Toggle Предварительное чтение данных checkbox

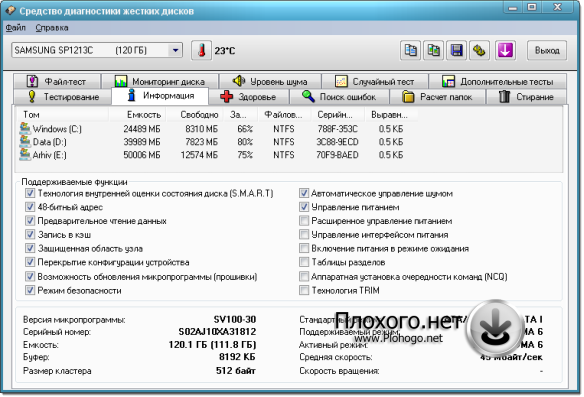[30, 221]
